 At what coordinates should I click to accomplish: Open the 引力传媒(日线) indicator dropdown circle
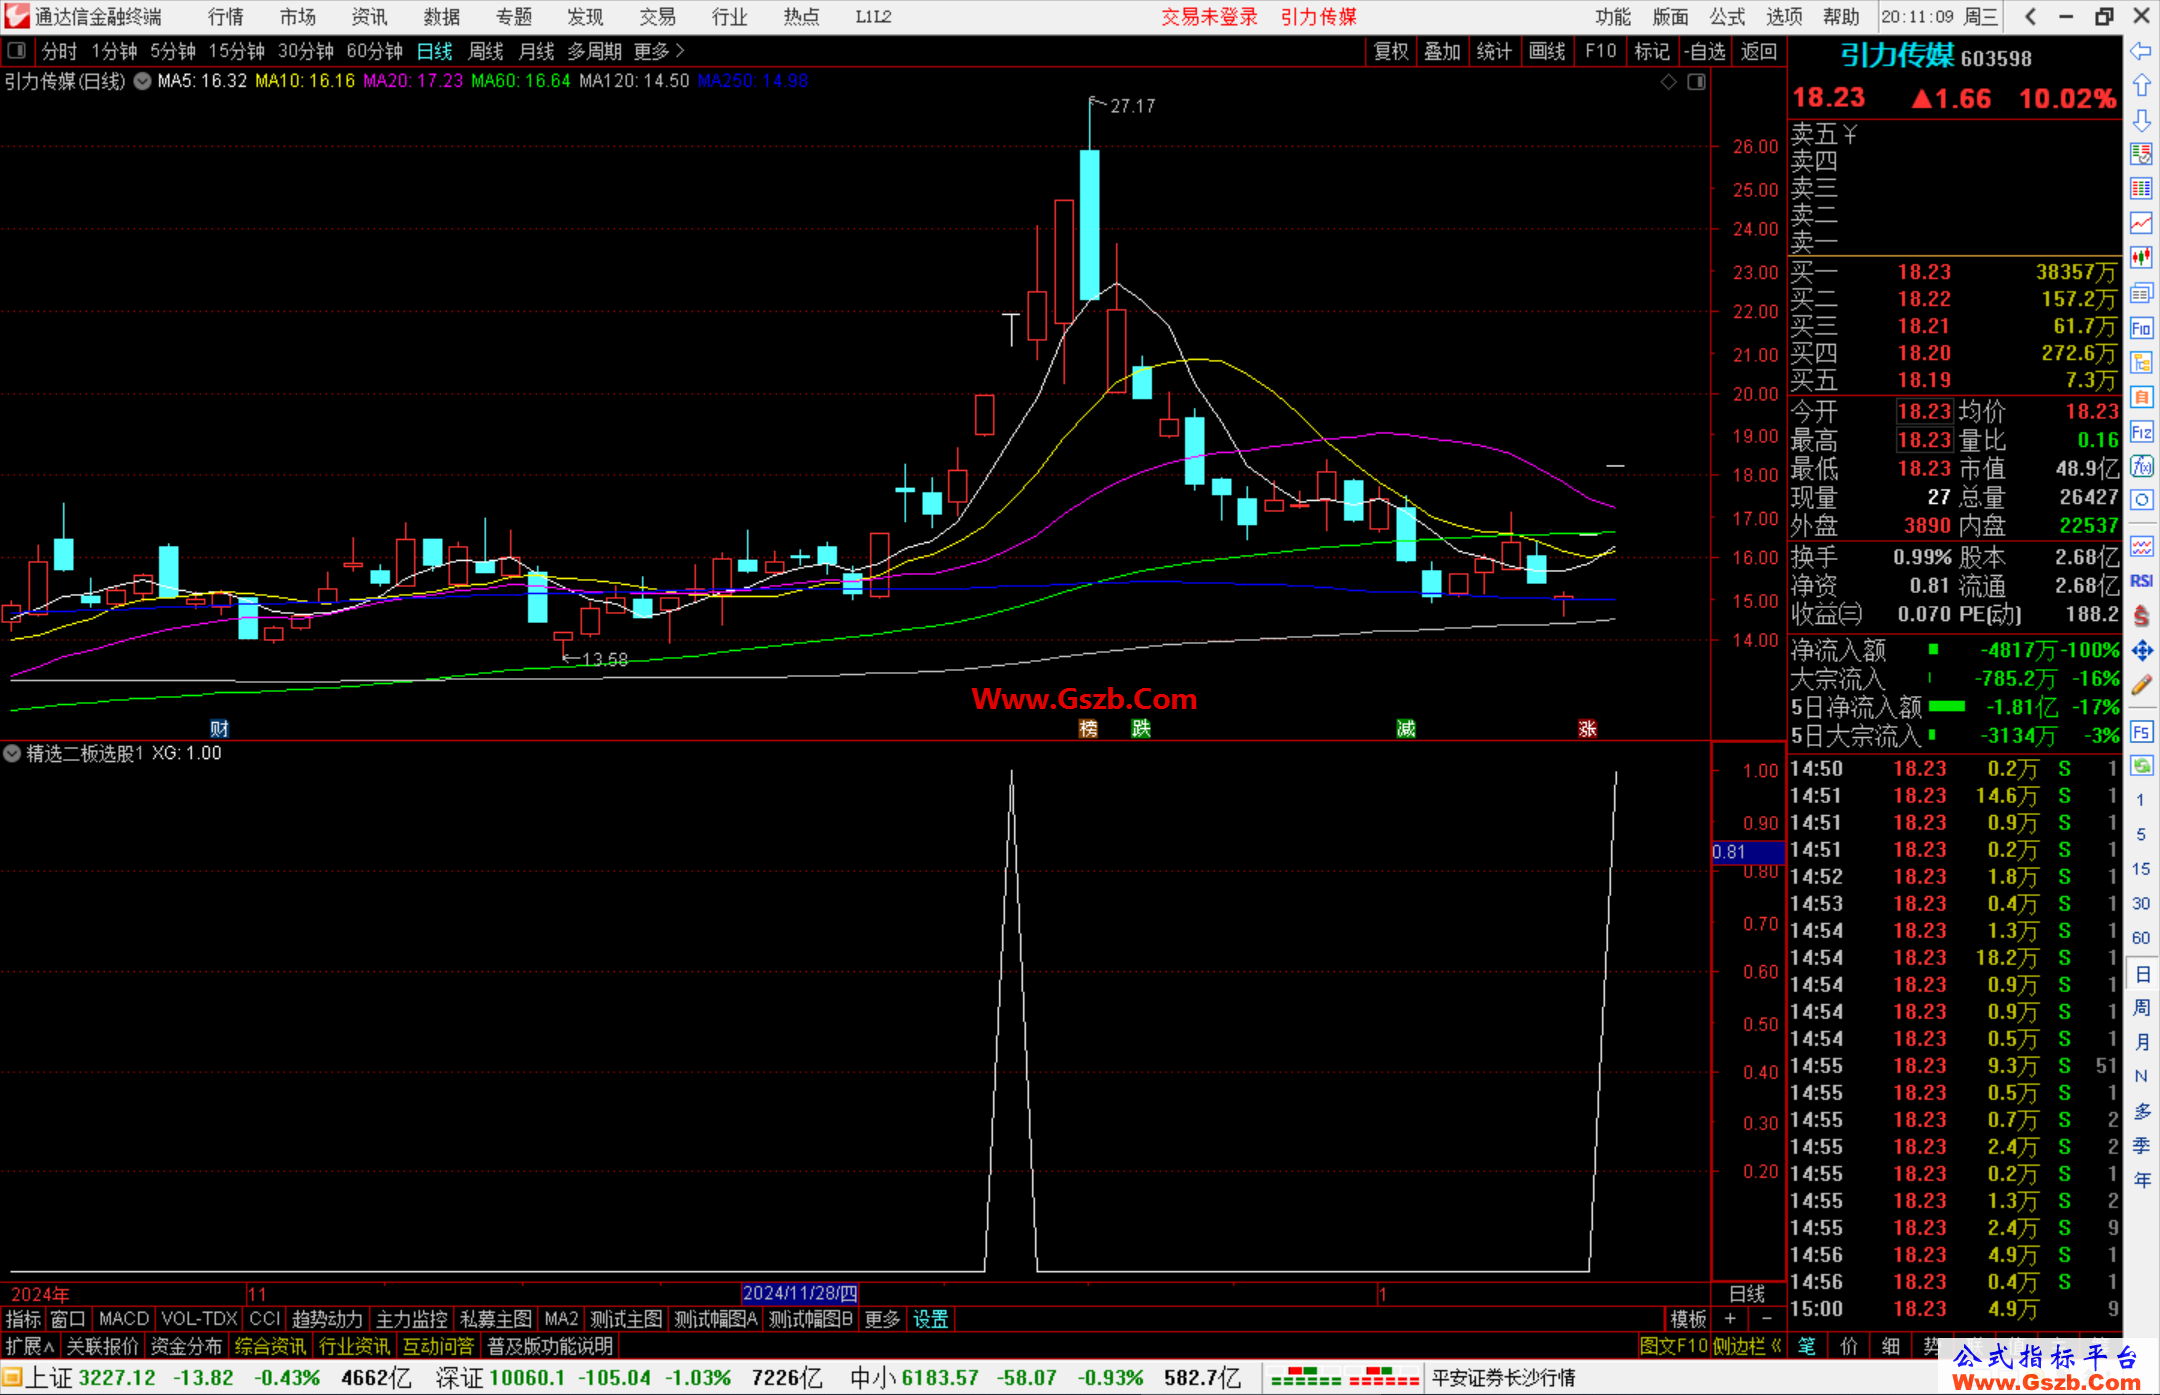(143, 81)
